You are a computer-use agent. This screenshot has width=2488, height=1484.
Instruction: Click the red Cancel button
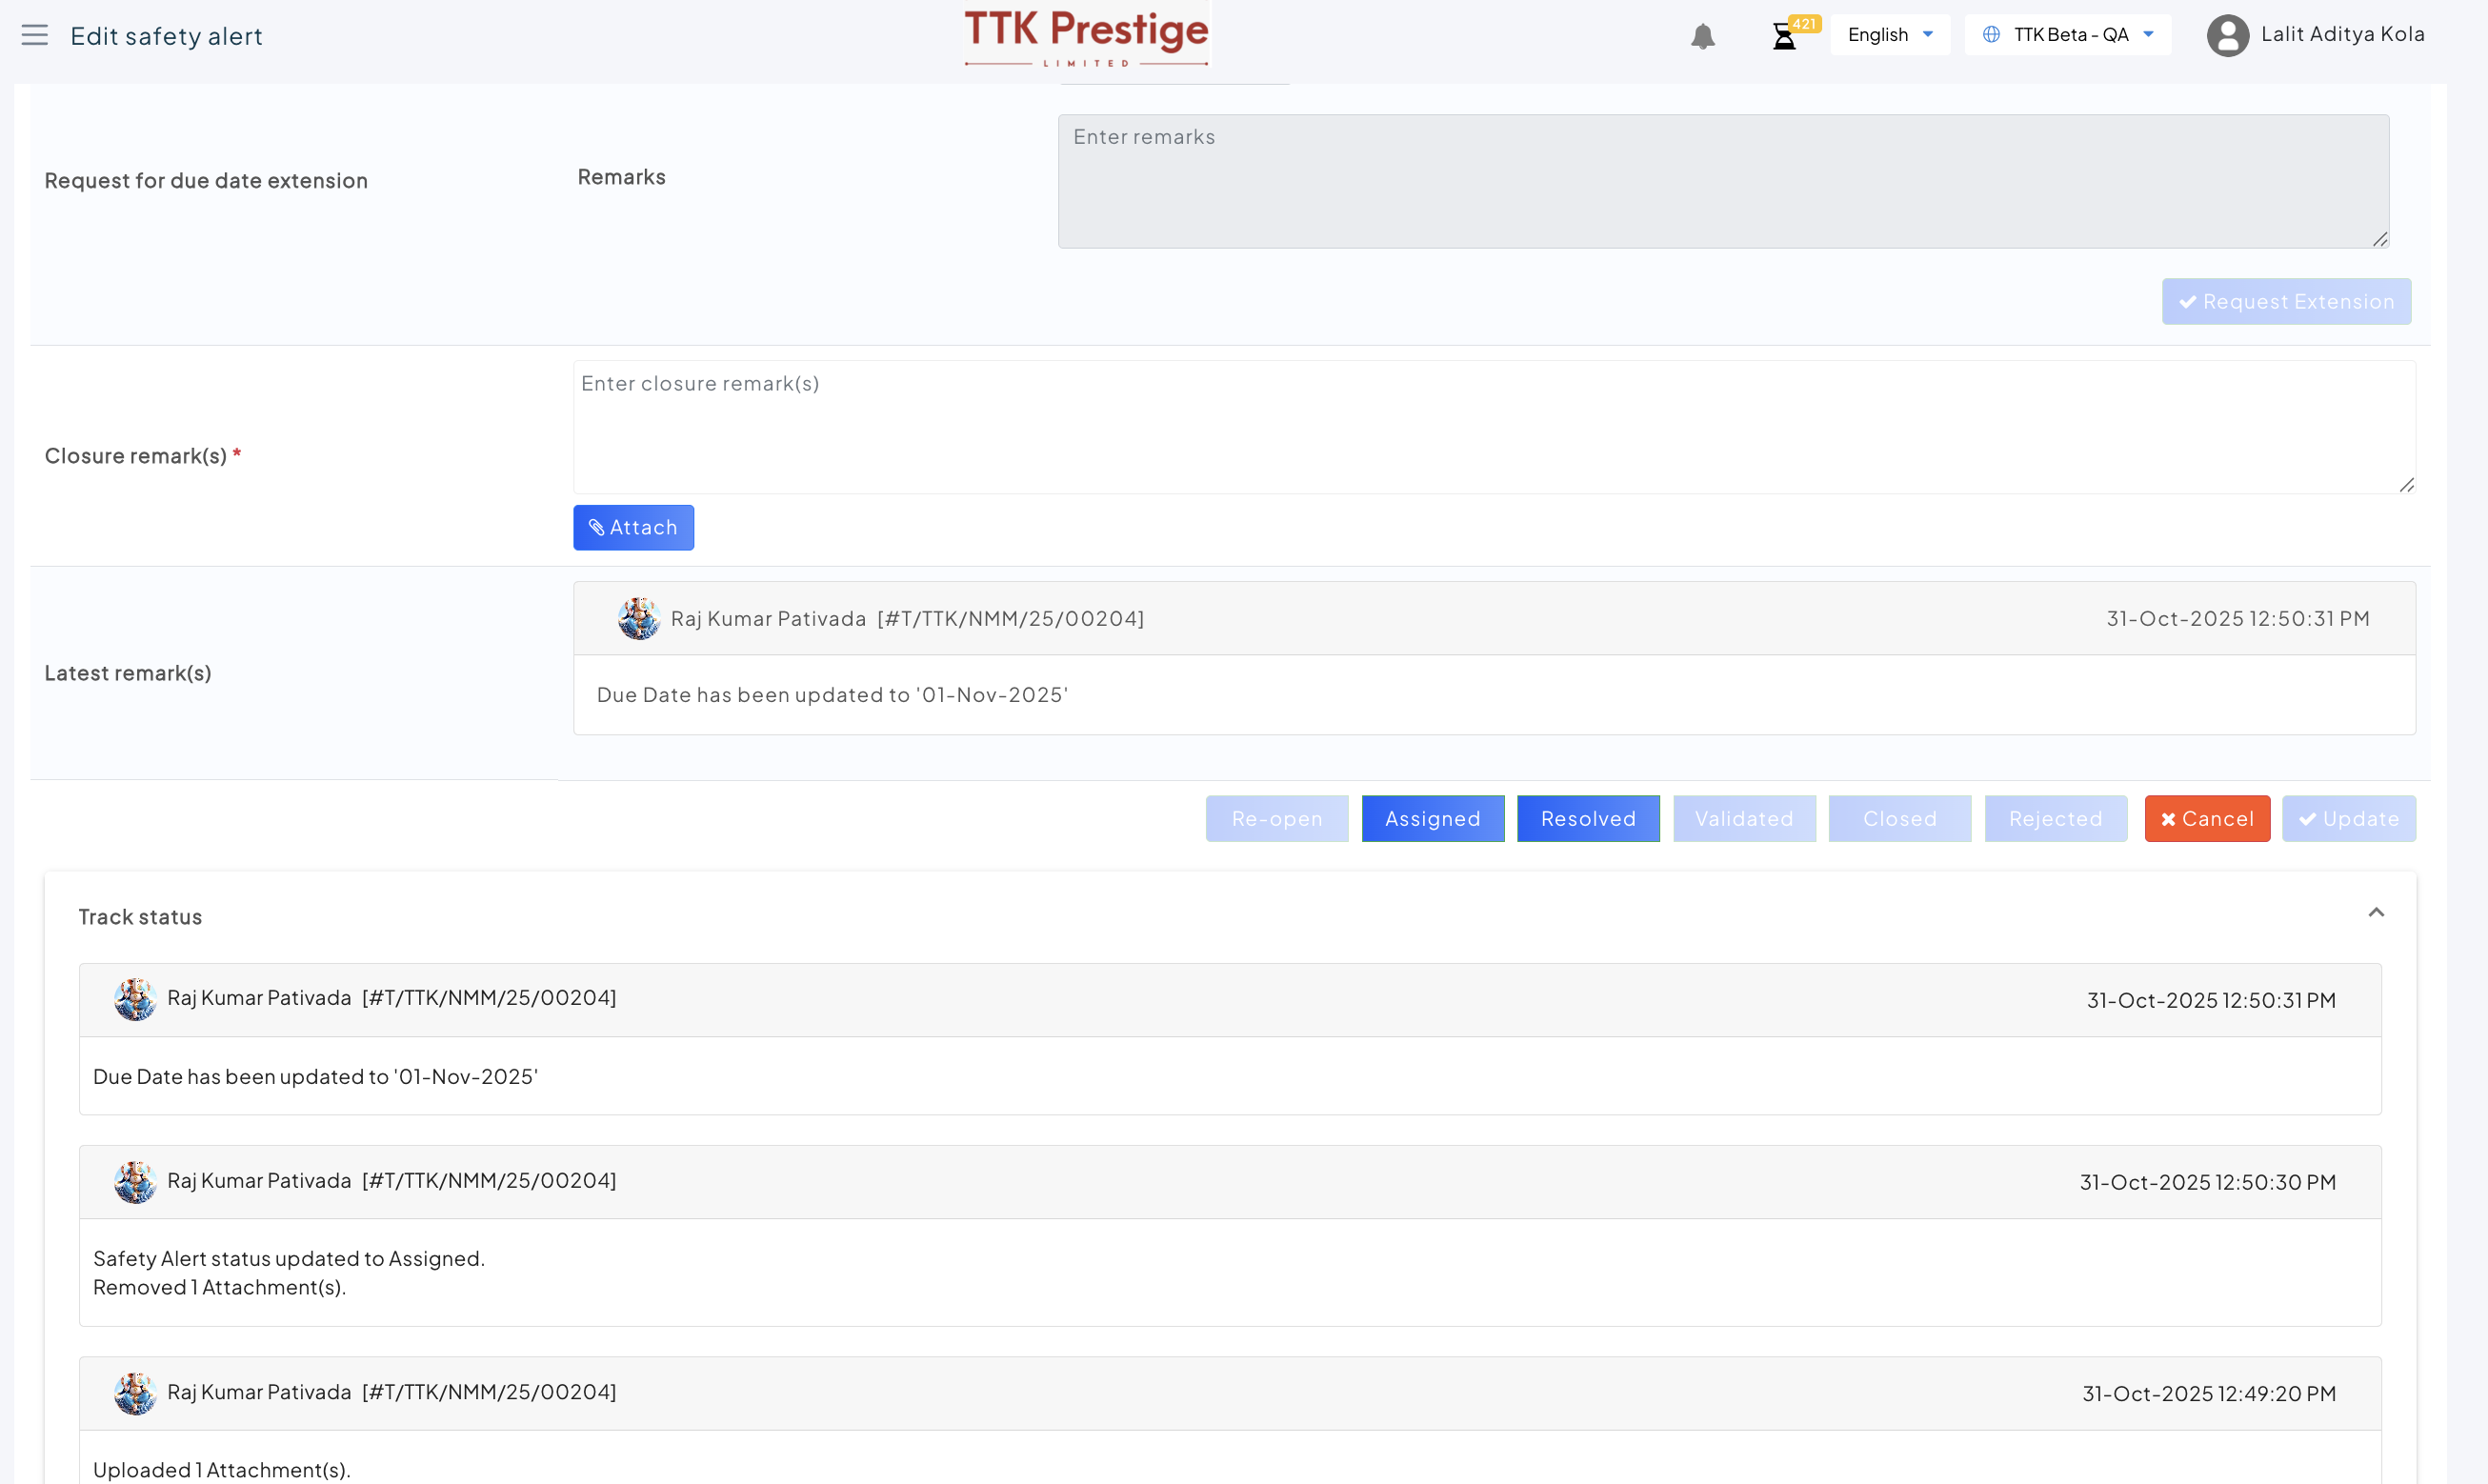point(2207,819)
